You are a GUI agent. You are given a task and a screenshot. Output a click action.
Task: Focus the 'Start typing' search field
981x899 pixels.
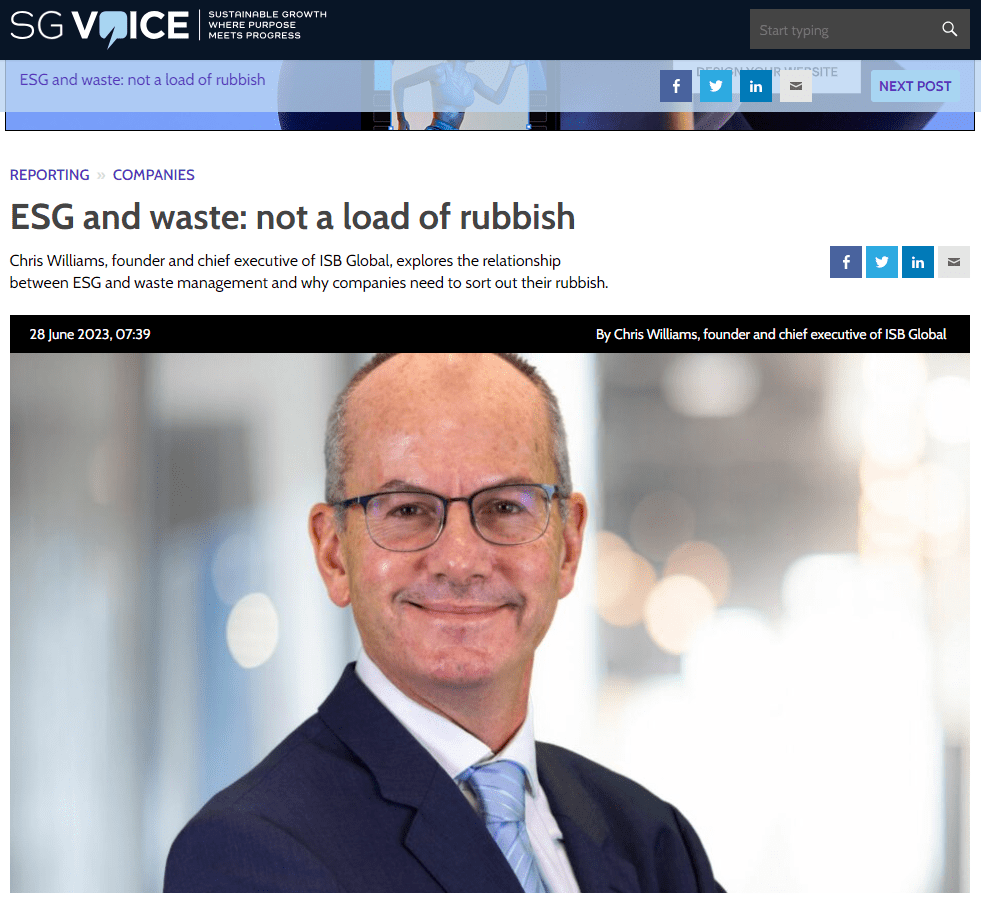click(845, 29)
